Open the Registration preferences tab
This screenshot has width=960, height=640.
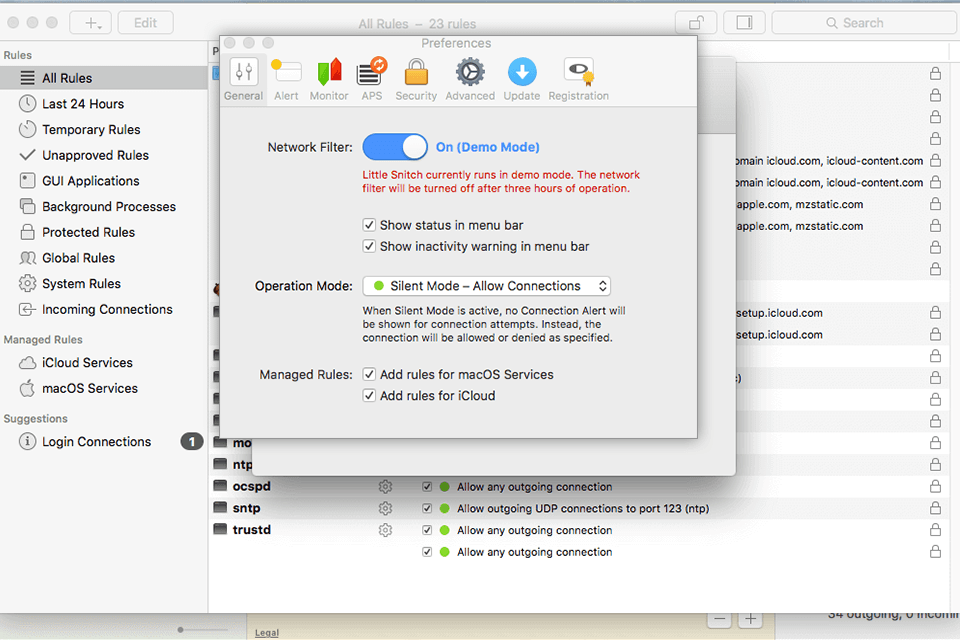point(579,80)
